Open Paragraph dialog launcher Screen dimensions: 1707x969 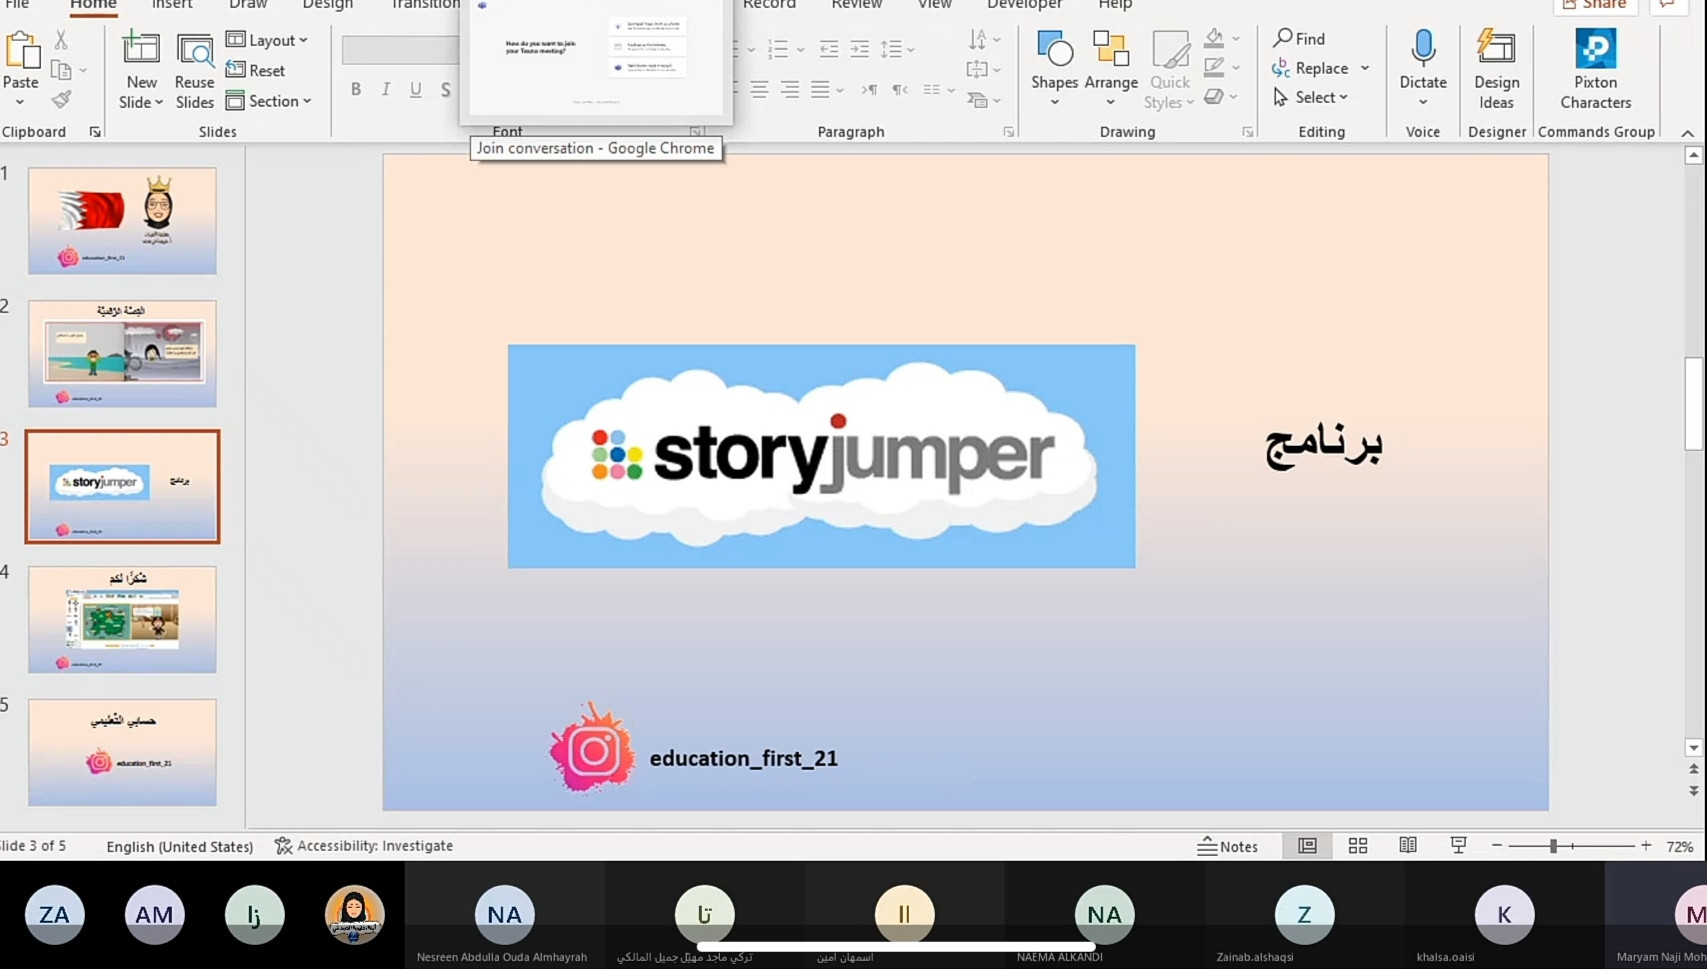1009,132
